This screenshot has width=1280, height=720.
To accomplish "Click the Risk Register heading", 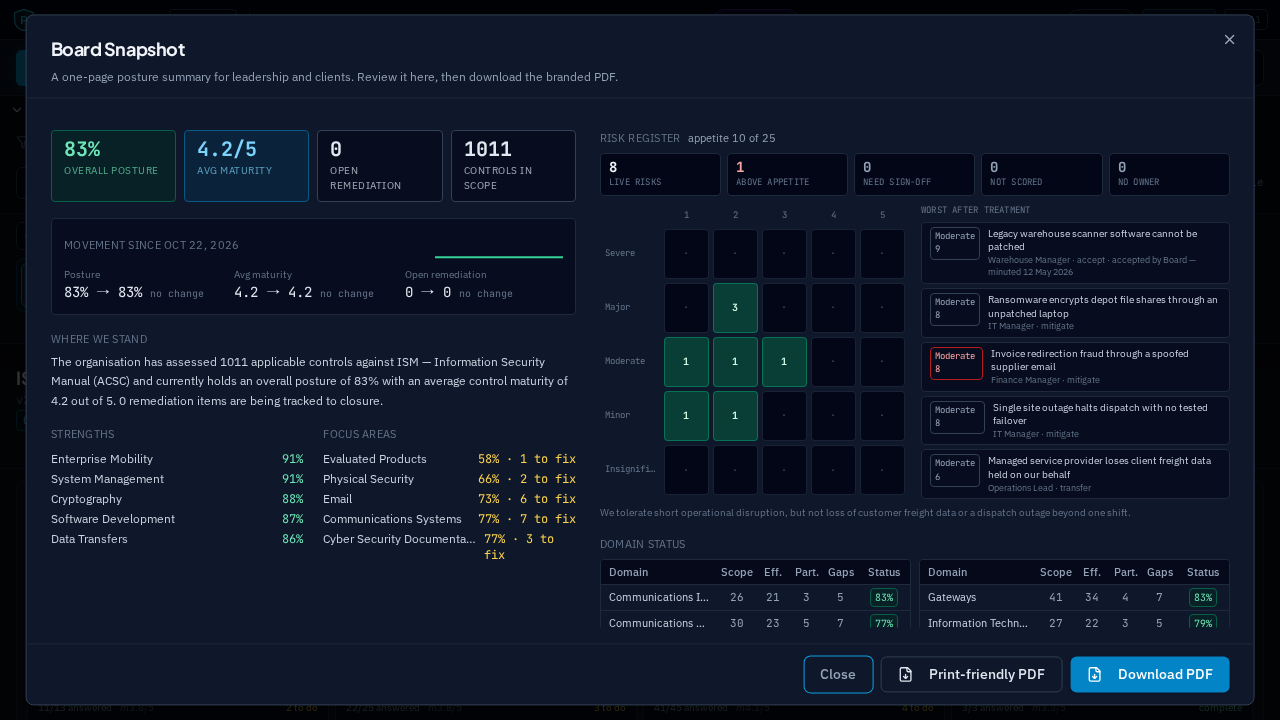I will [x=640, y=138].
